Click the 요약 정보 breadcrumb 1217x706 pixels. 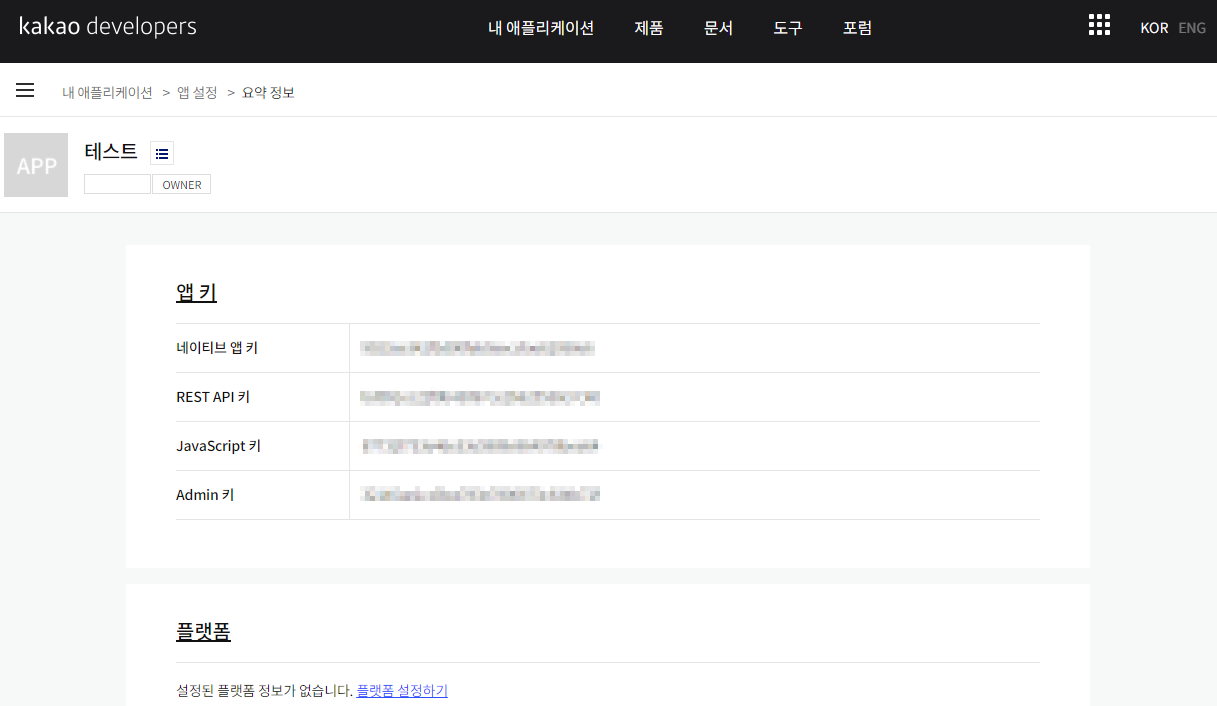point(268,92)
